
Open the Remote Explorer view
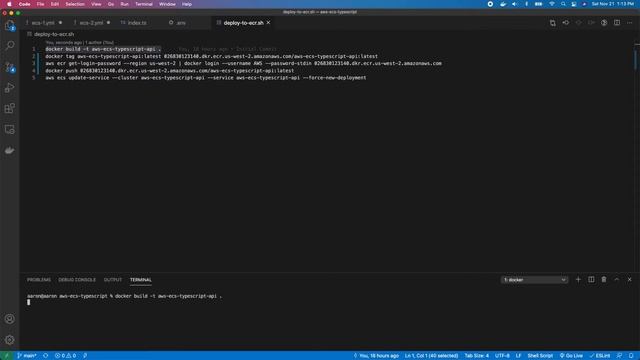tap(9, 129)
